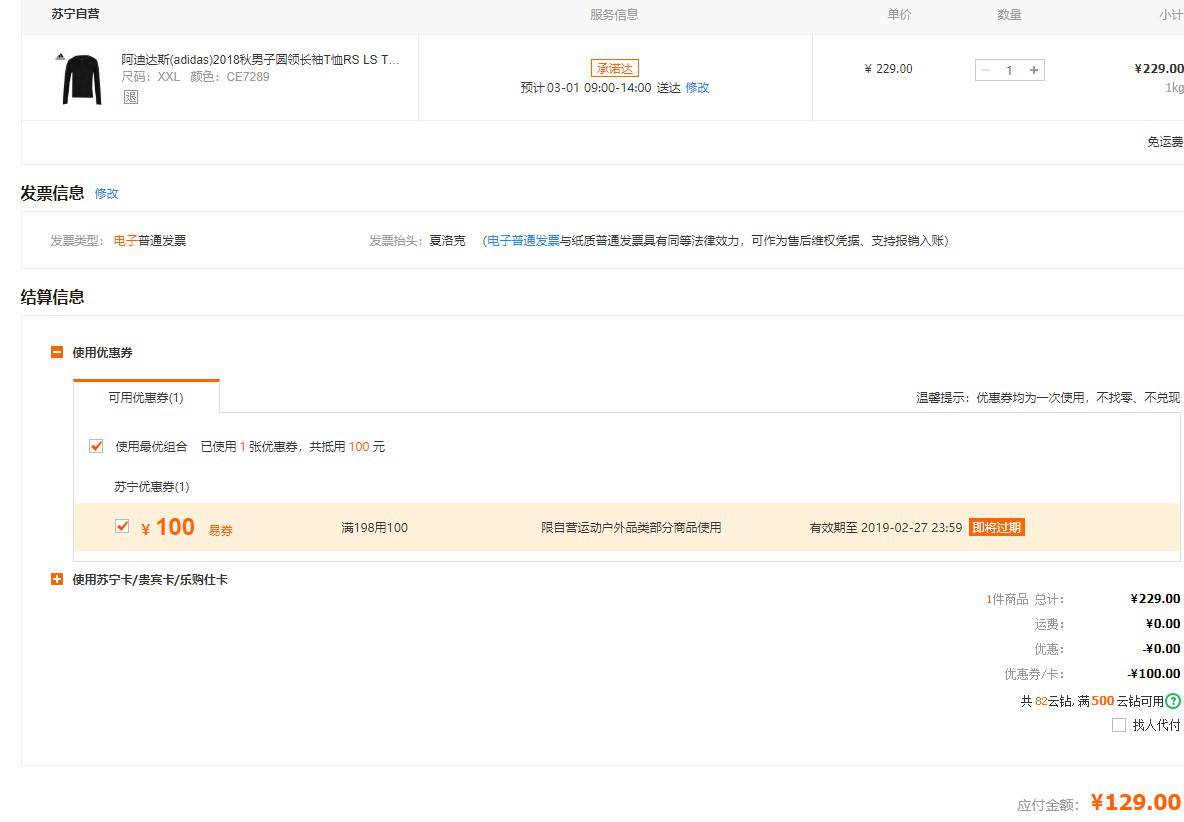Click the 电子普通发票 invoice type value
Image resolution: width=1184 pixels, height=822 pixels.
click(x=150, y=241)
